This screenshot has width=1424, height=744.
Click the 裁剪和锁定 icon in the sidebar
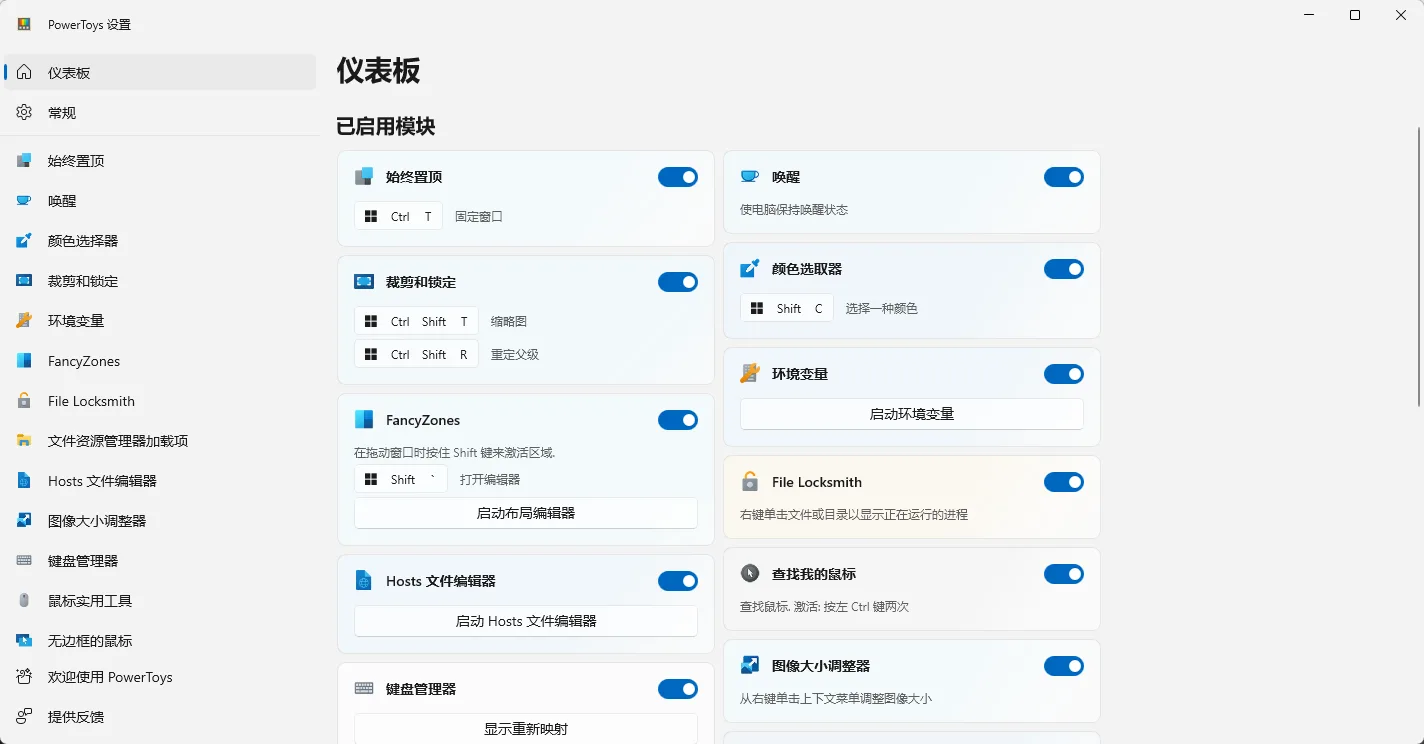[x=24, y=281]
